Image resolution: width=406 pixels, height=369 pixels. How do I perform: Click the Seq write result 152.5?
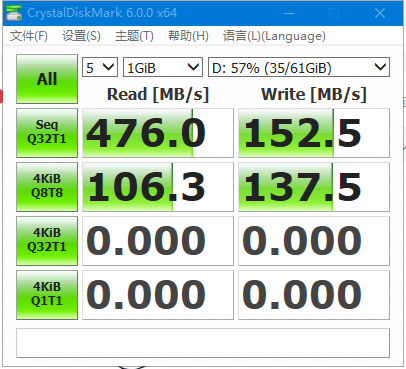pyautogui.click(x=314, y=133)
